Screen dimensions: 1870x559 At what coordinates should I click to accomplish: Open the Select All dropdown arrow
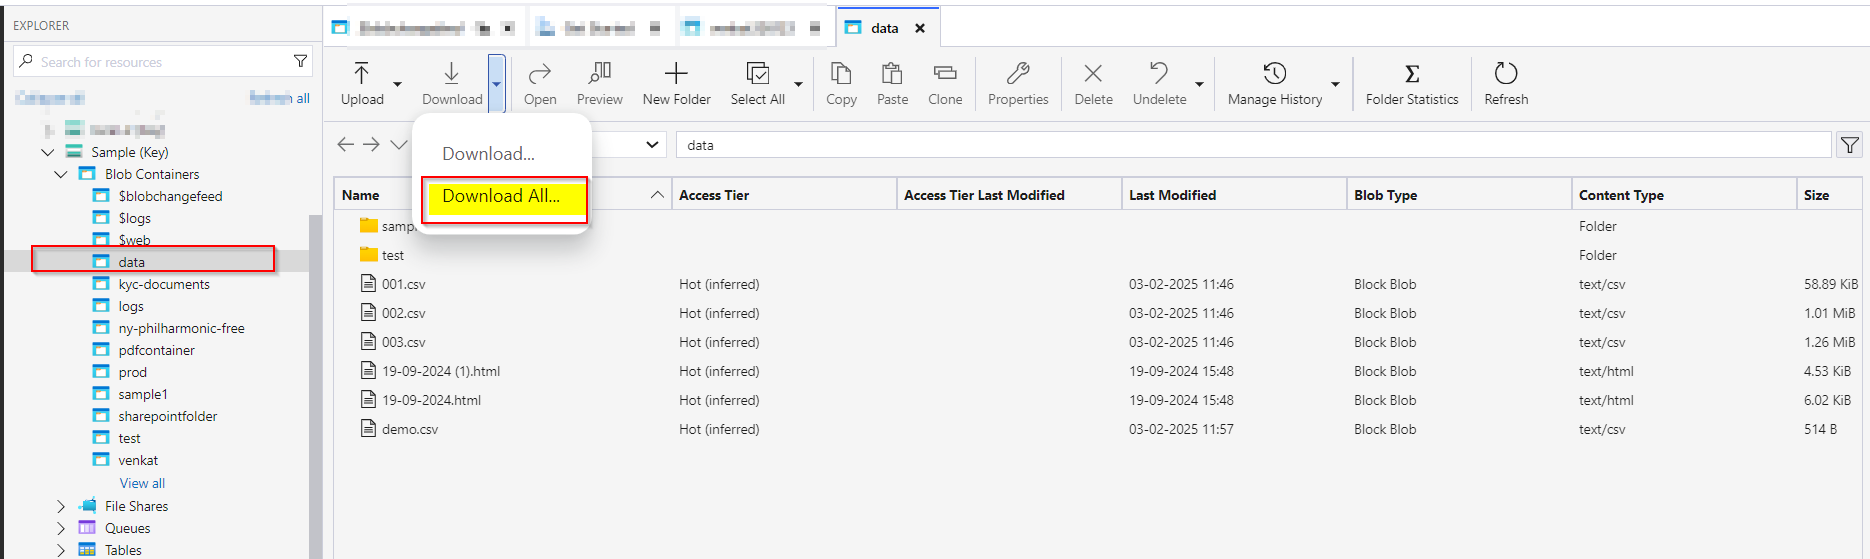(x=798, y=84)
